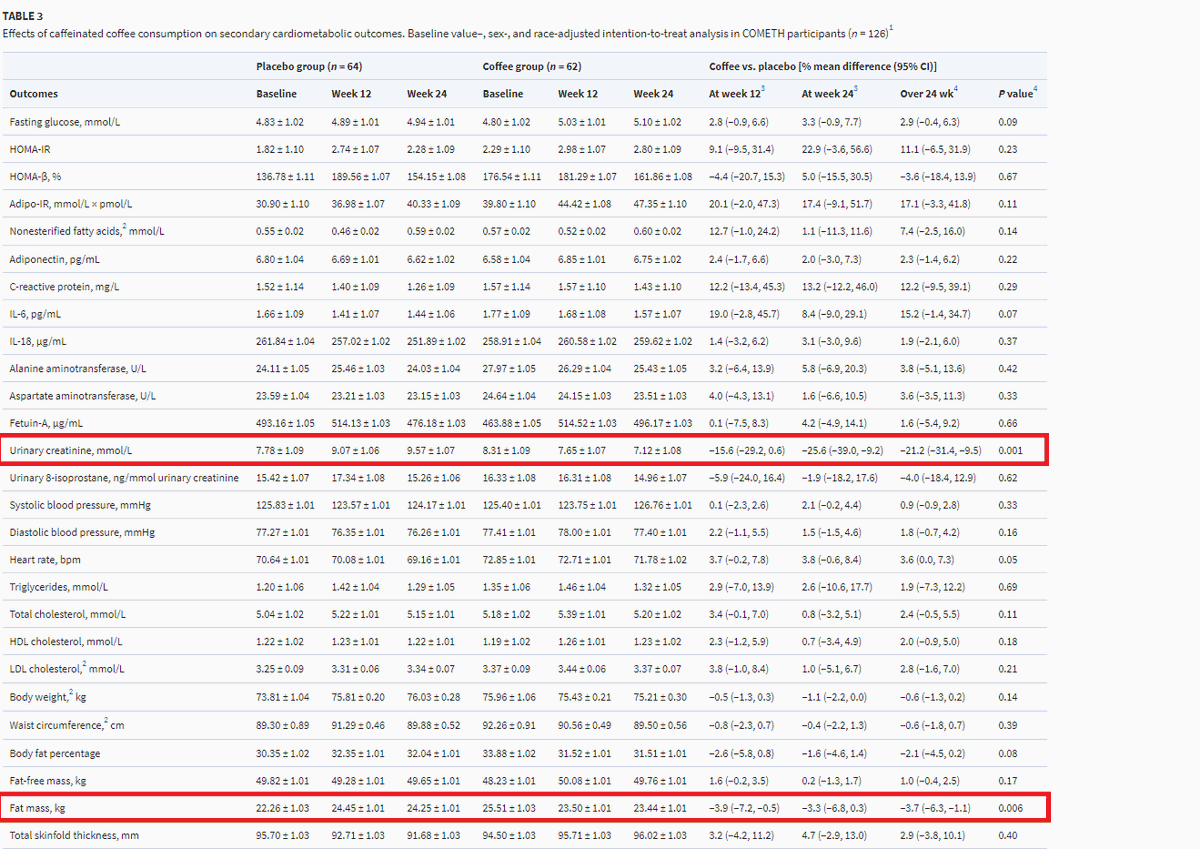Click the At week 12 column header
The image size is (1200, 849).
tap(737, 94)
